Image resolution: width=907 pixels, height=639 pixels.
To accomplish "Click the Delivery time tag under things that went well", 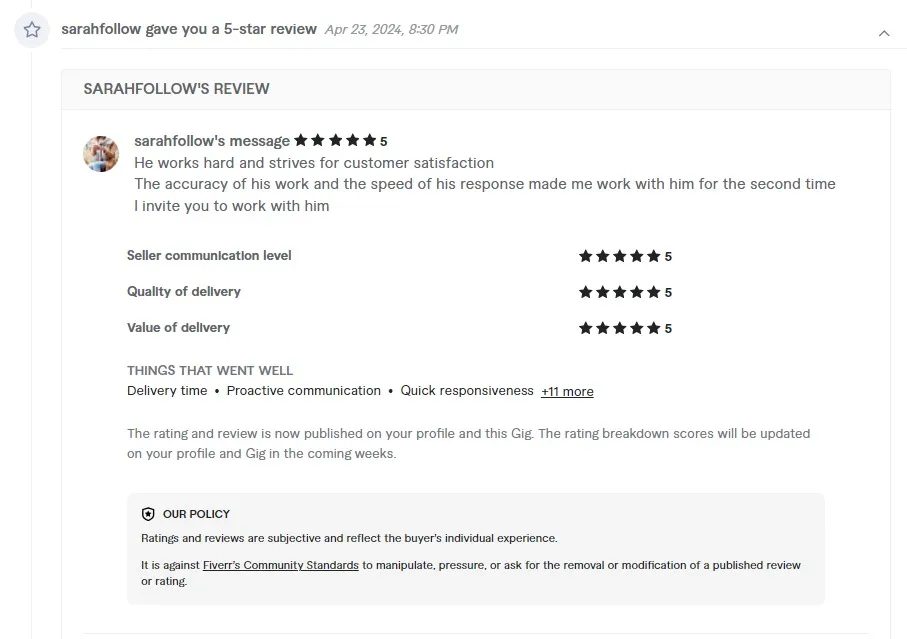I will coord(167,391).
